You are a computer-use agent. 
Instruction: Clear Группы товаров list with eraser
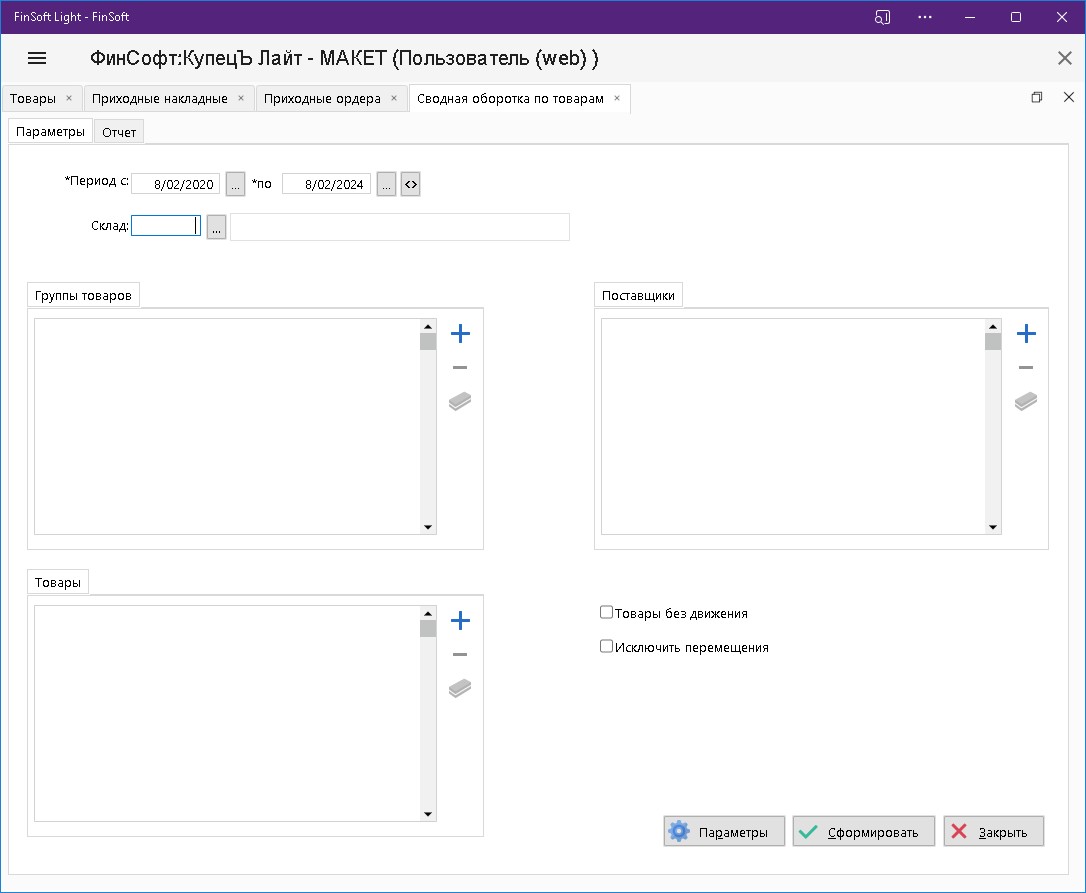460,402
